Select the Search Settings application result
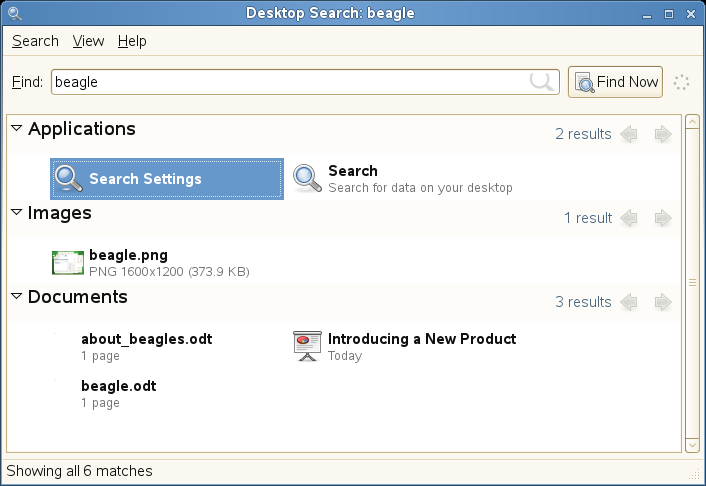Screen dimensions: 706x486 point(167,179)
